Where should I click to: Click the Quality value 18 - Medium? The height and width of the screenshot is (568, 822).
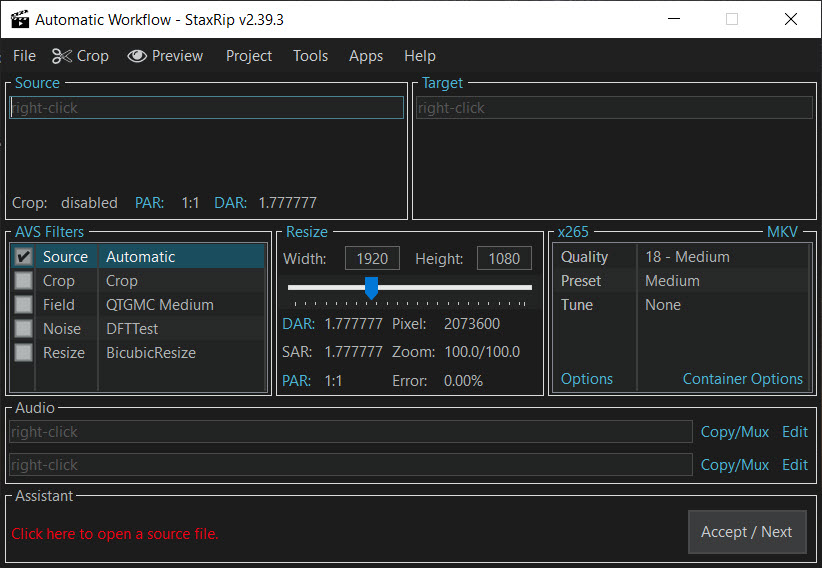[687, 256]
